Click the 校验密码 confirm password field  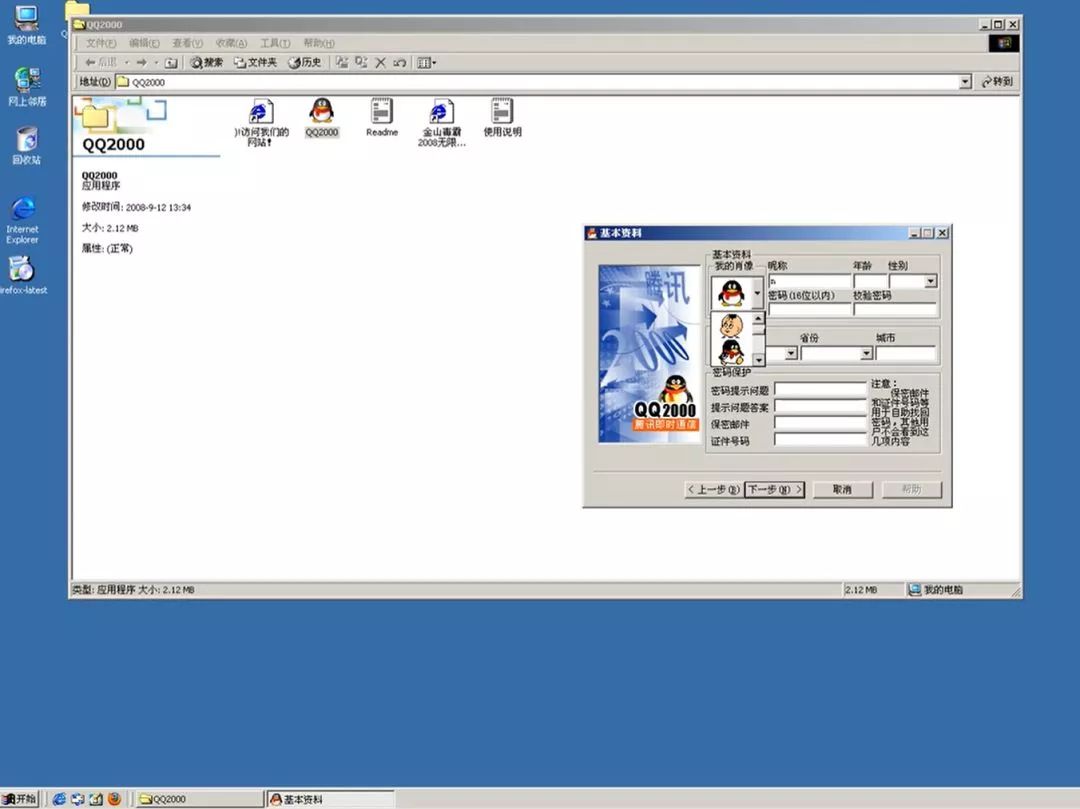click(x=895, y=309)
